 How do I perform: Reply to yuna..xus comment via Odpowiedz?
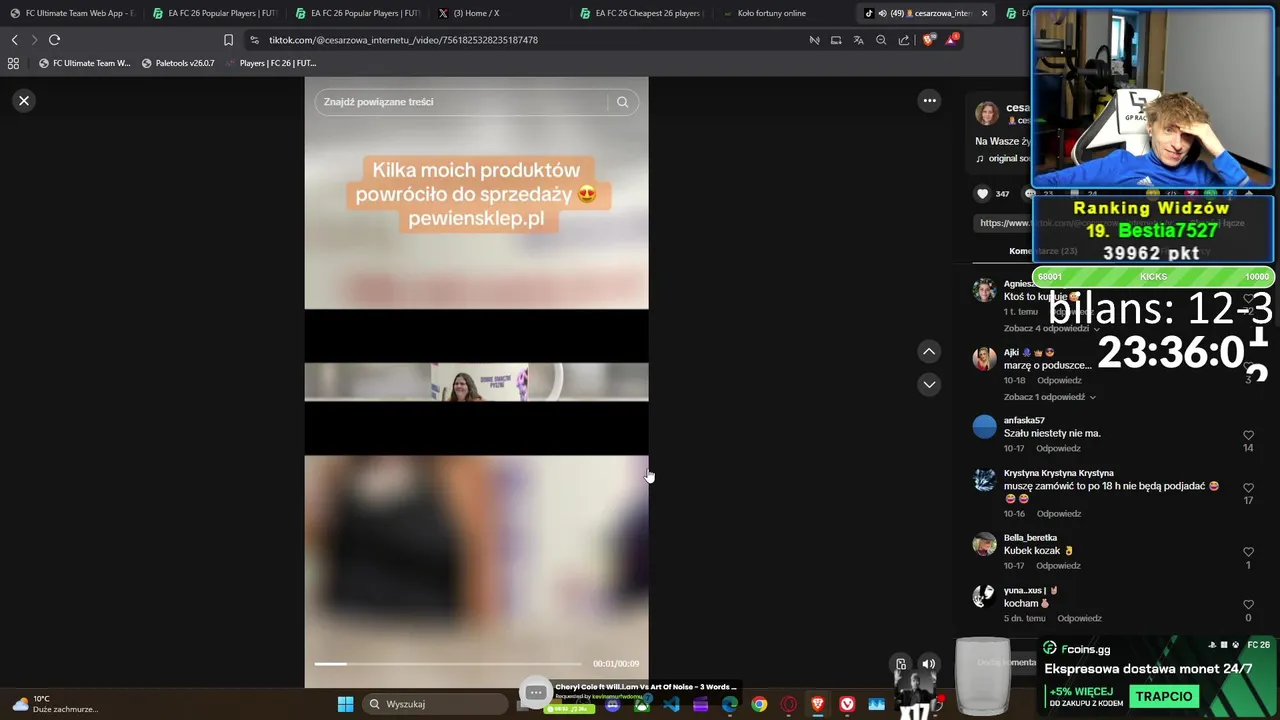coord(1080,619)
